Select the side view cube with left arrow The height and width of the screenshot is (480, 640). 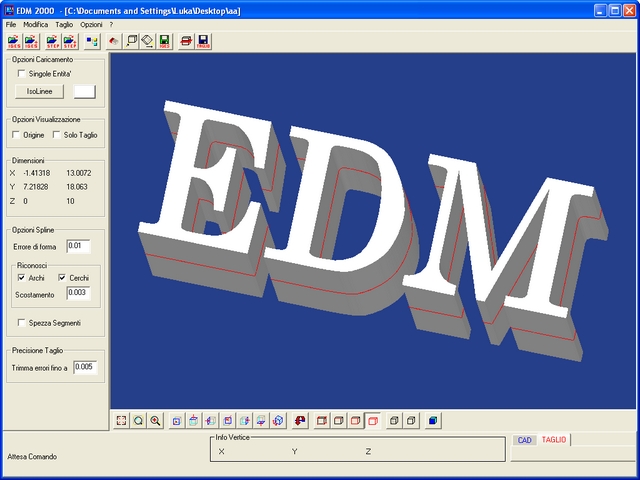[211, 420]
